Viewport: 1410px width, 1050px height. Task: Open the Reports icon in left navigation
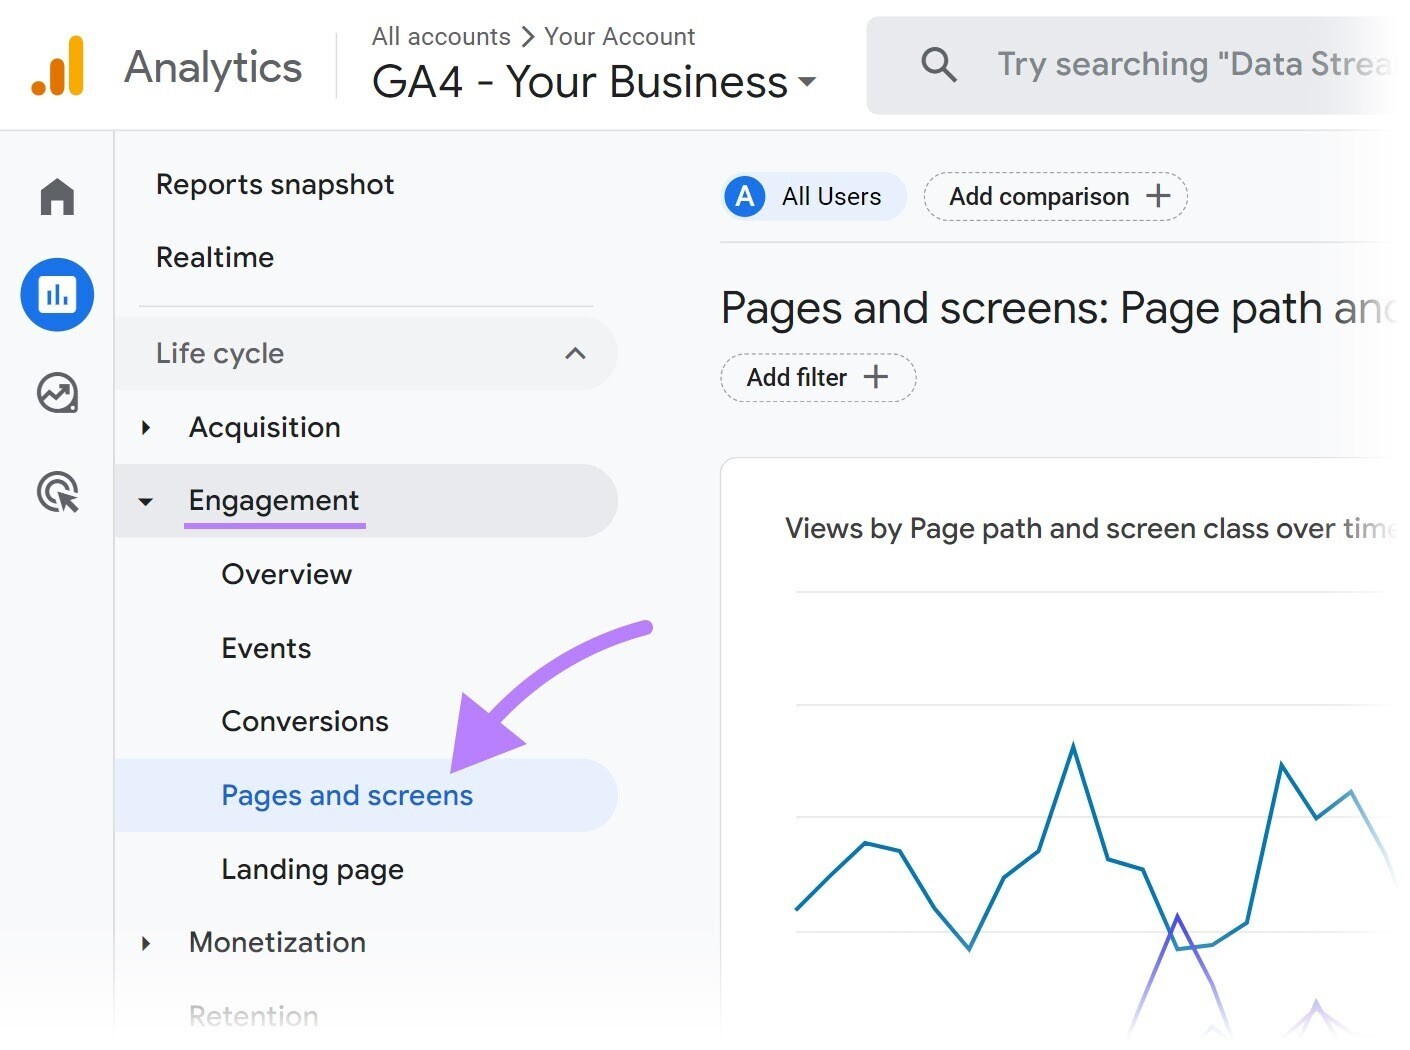click(x=57, y=295)
